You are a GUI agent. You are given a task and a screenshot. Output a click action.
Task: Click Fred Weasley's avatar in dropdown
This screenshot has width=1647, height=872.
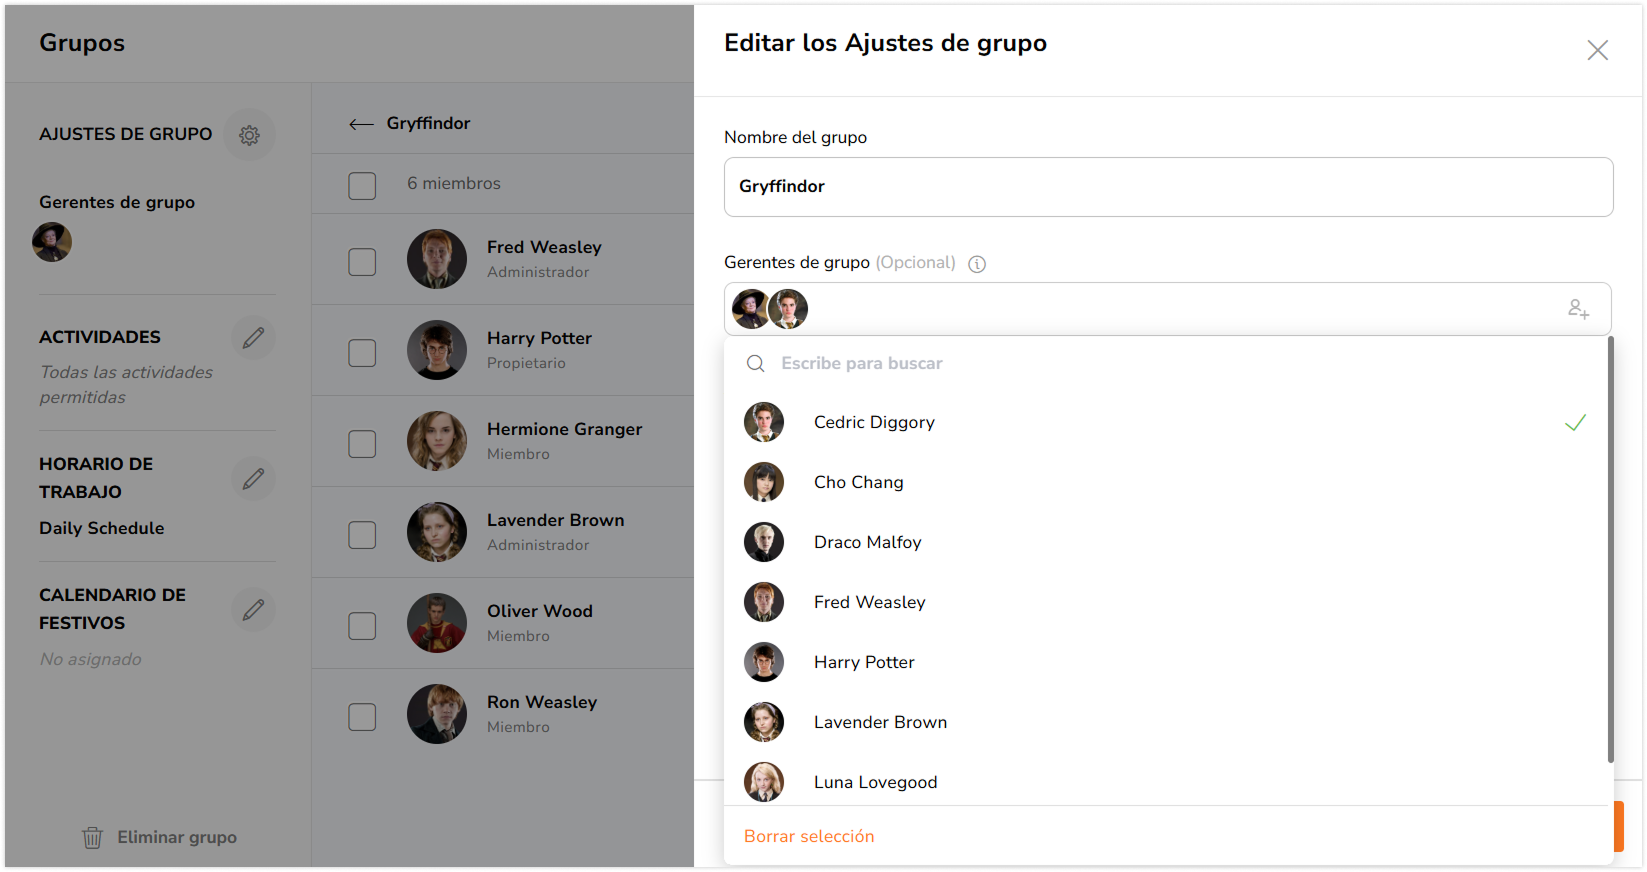[764, 602]
